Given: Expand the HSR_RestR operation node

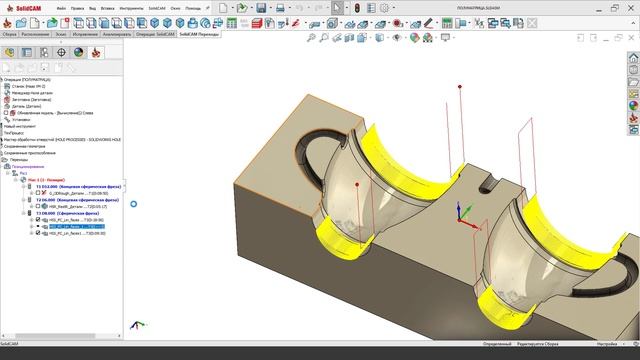Looking at the screenshot, I should coord(31,207).
